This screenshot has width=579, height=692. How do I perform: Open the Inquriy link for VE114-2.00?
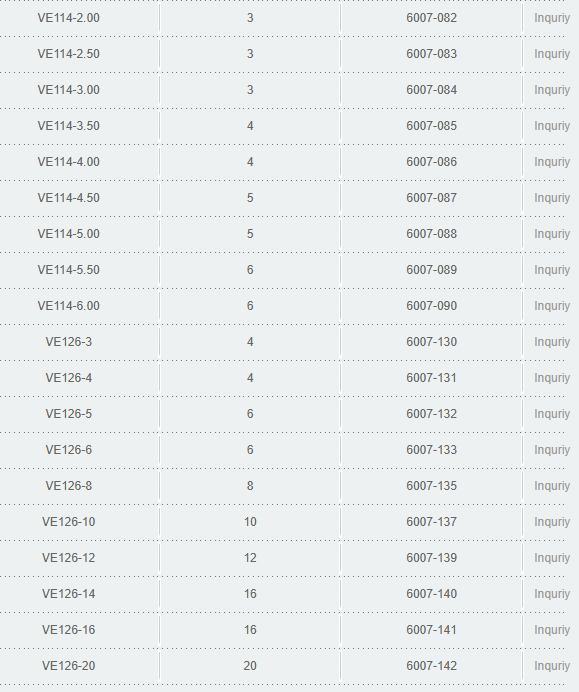point(552,18)
